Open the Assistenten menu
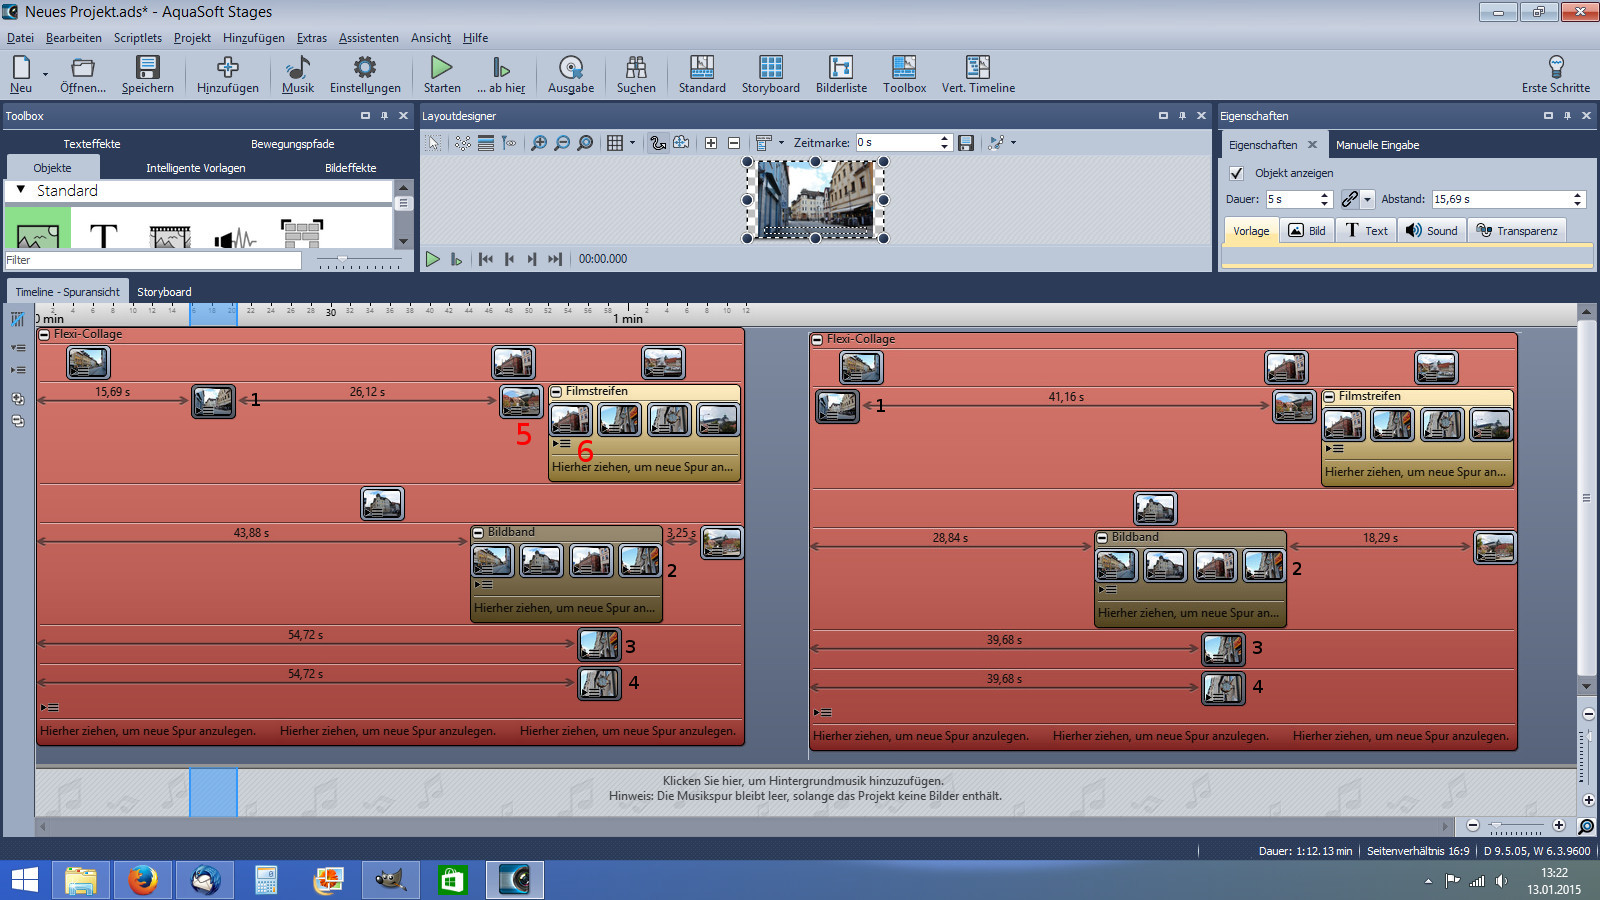 (x=368, y=38)
